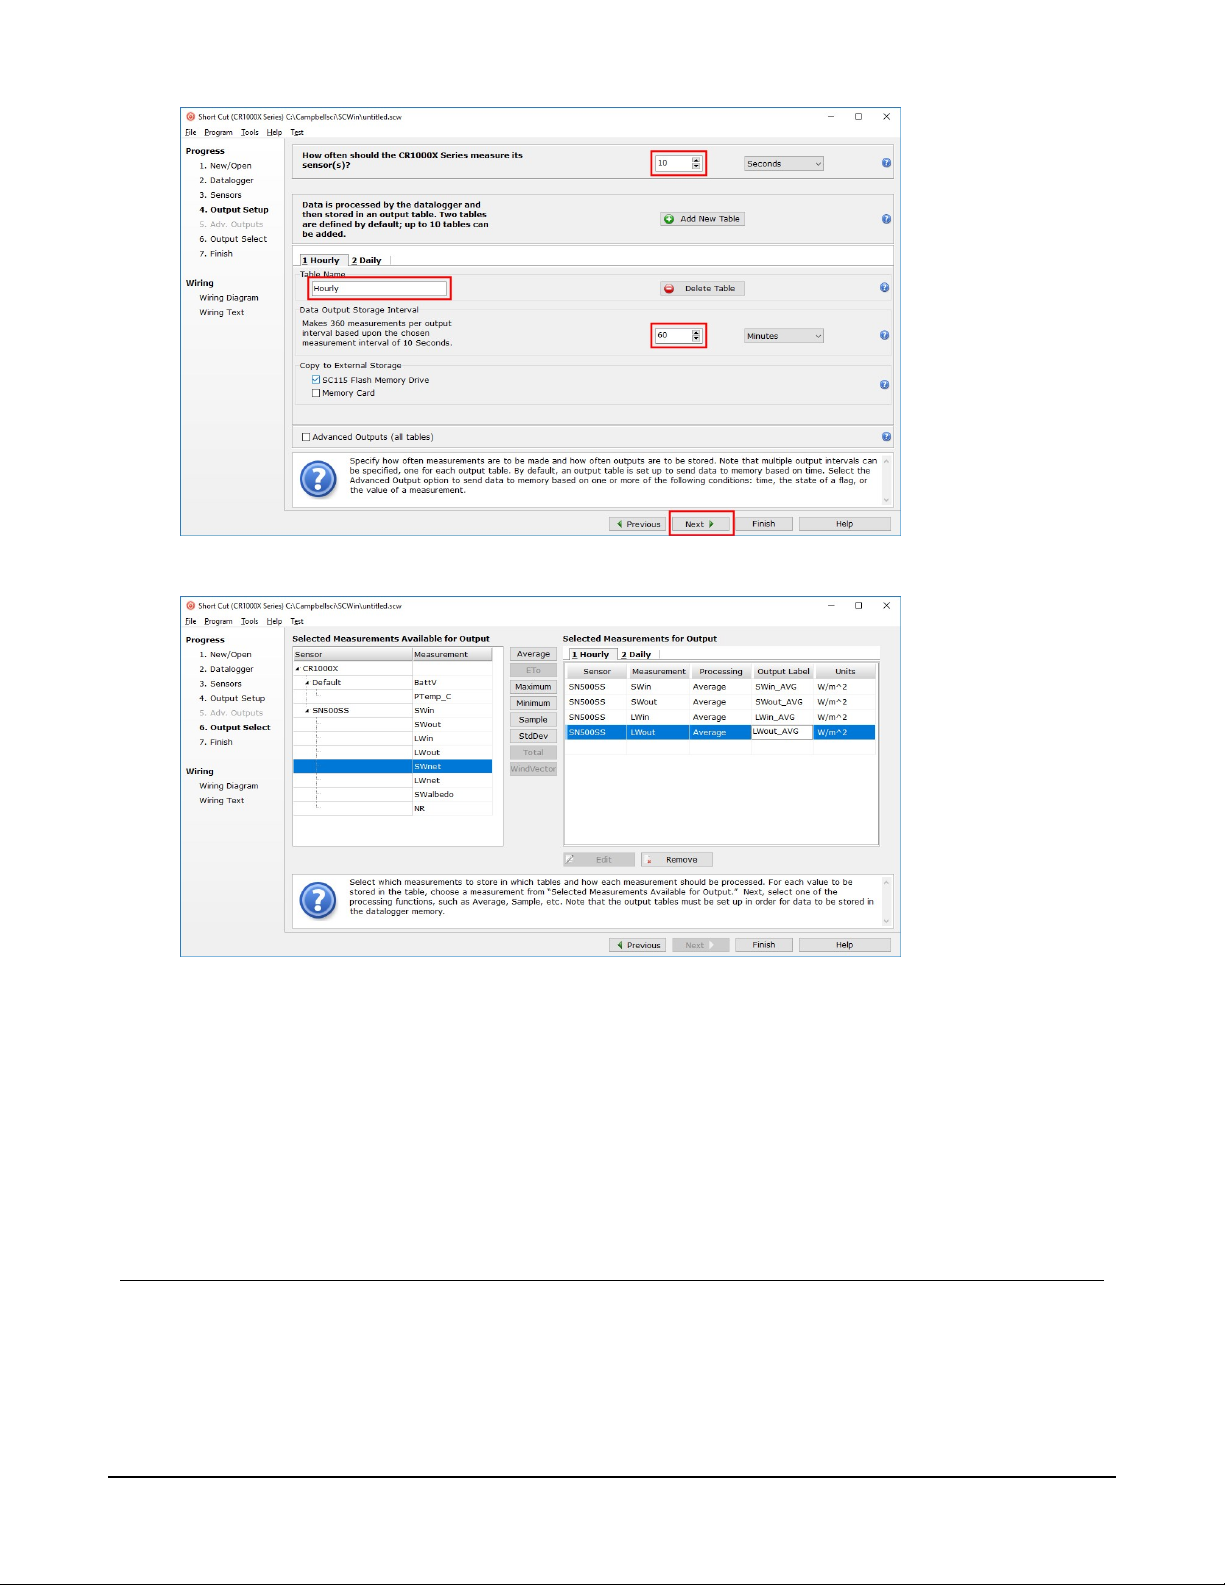Image resolution: width=1225 pixels, height=1585 pixels.
Task: Click Short Cut app icon in Output Setup title bar
Action: 191,117
